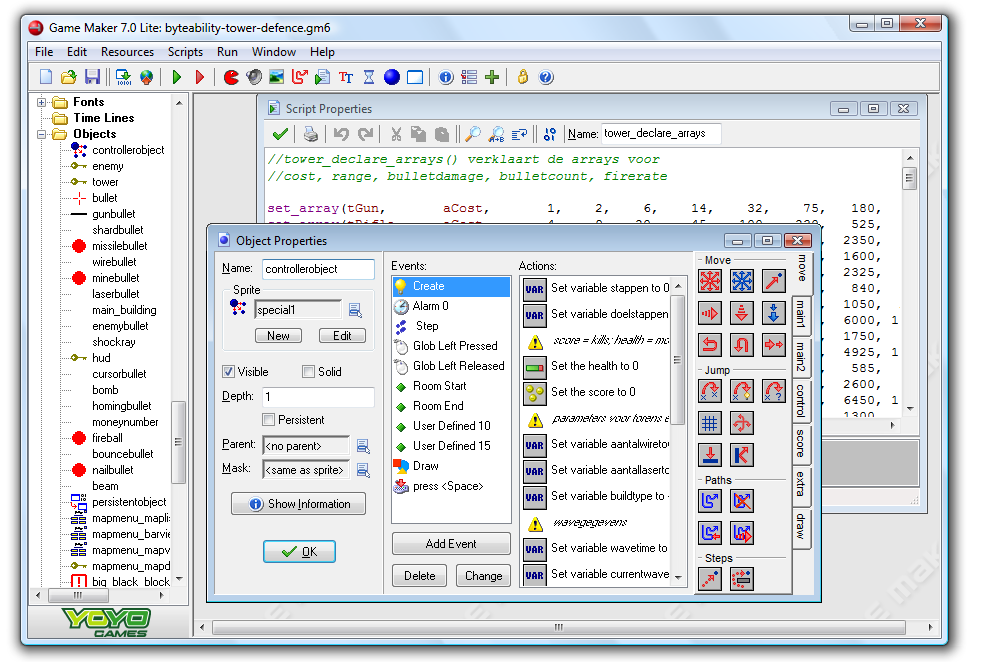
Task: Click the sprite New button
Action: pyautogui.click(x=278, y=336)
